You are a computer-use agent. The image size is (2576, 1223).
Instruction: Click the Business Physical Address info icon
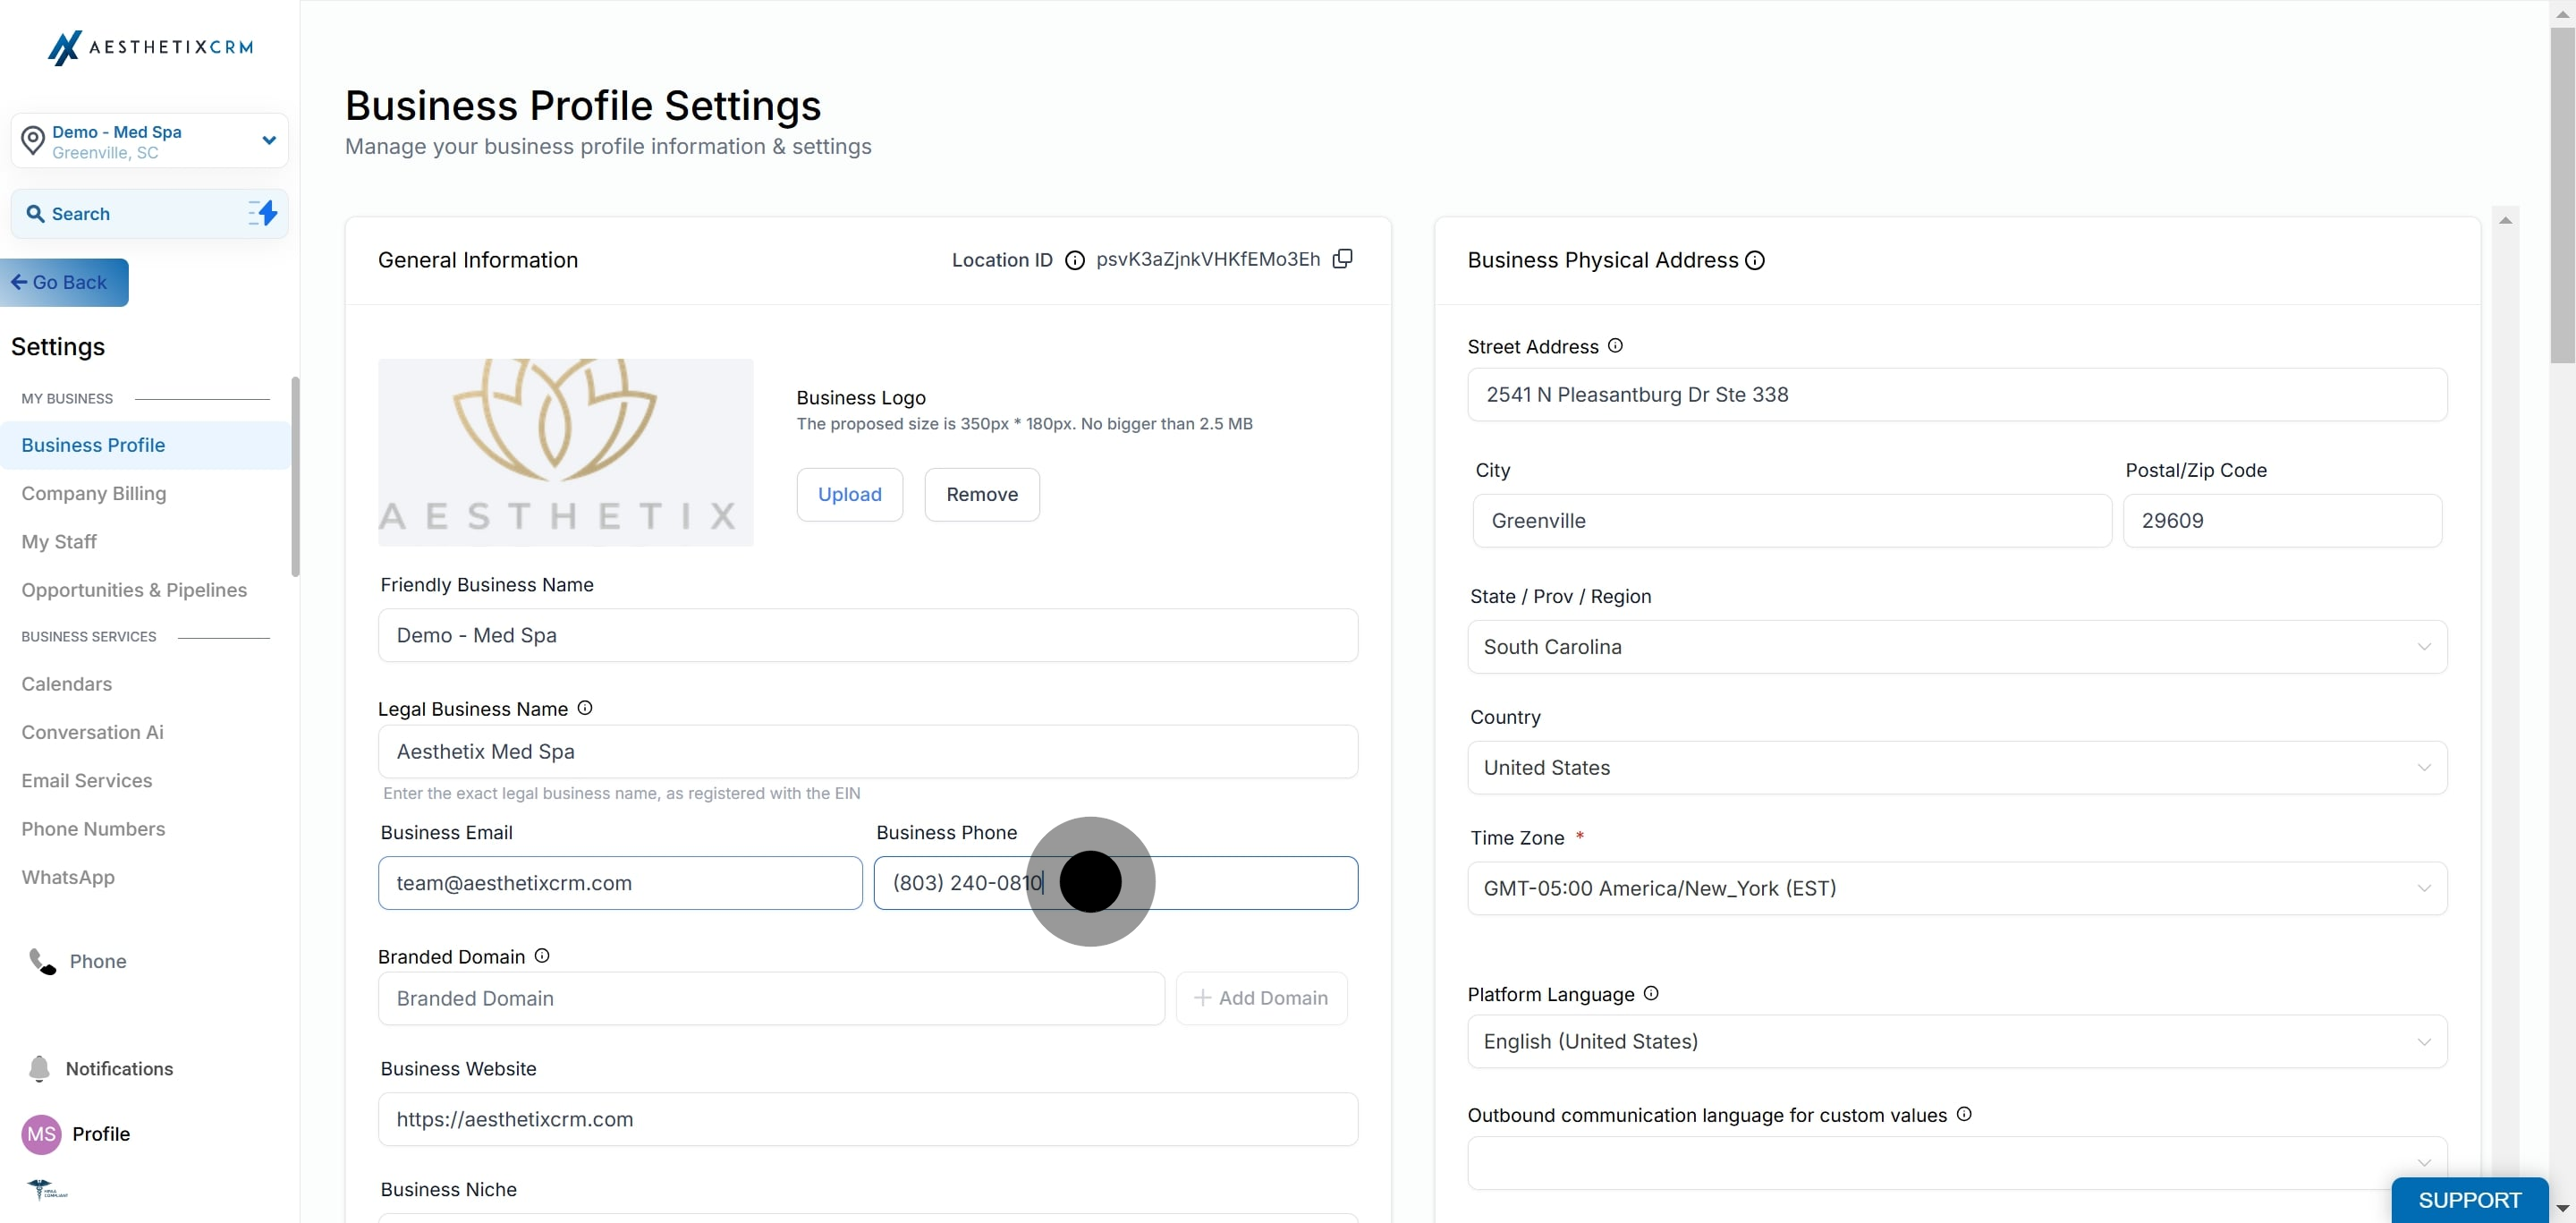point(1755,260)
